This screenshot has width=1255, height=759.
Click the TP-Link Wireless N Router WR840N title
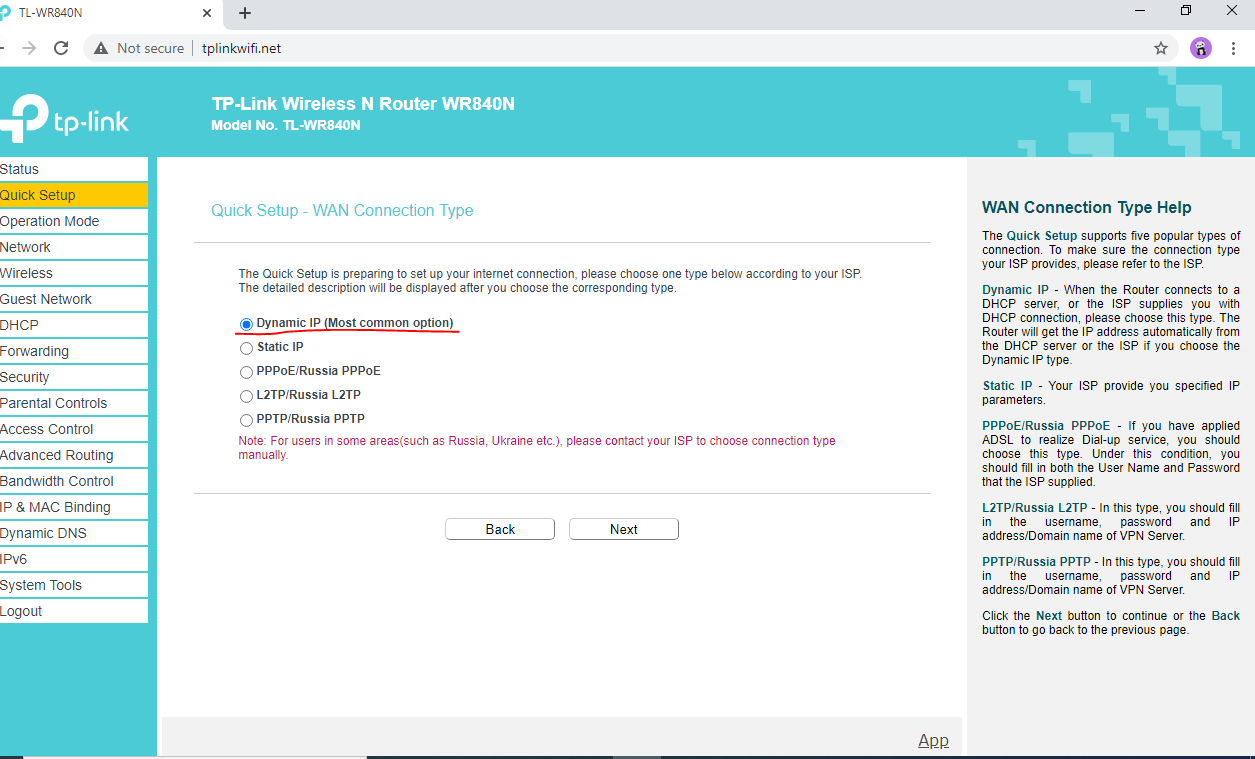pyautogui.click(x=363, y=104)
